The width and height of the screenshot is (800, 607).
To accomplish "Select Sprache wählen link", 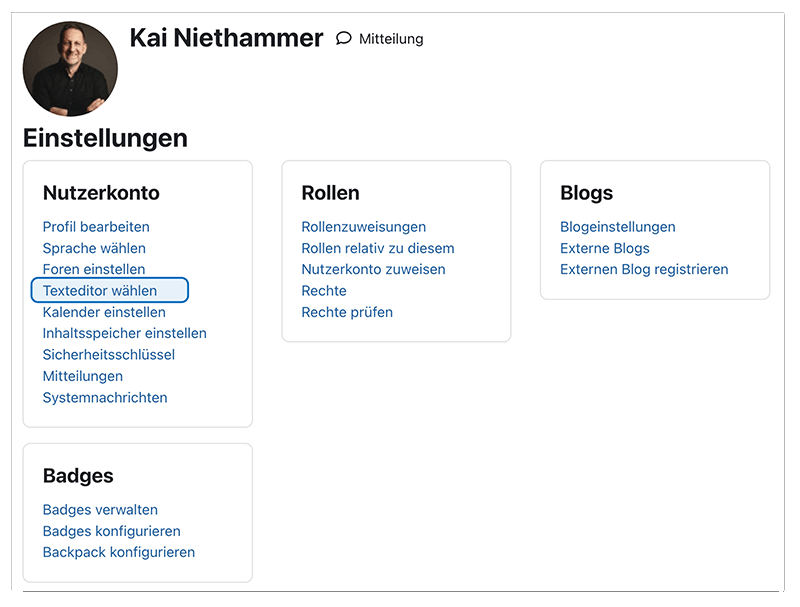I will tap(94, 248).
